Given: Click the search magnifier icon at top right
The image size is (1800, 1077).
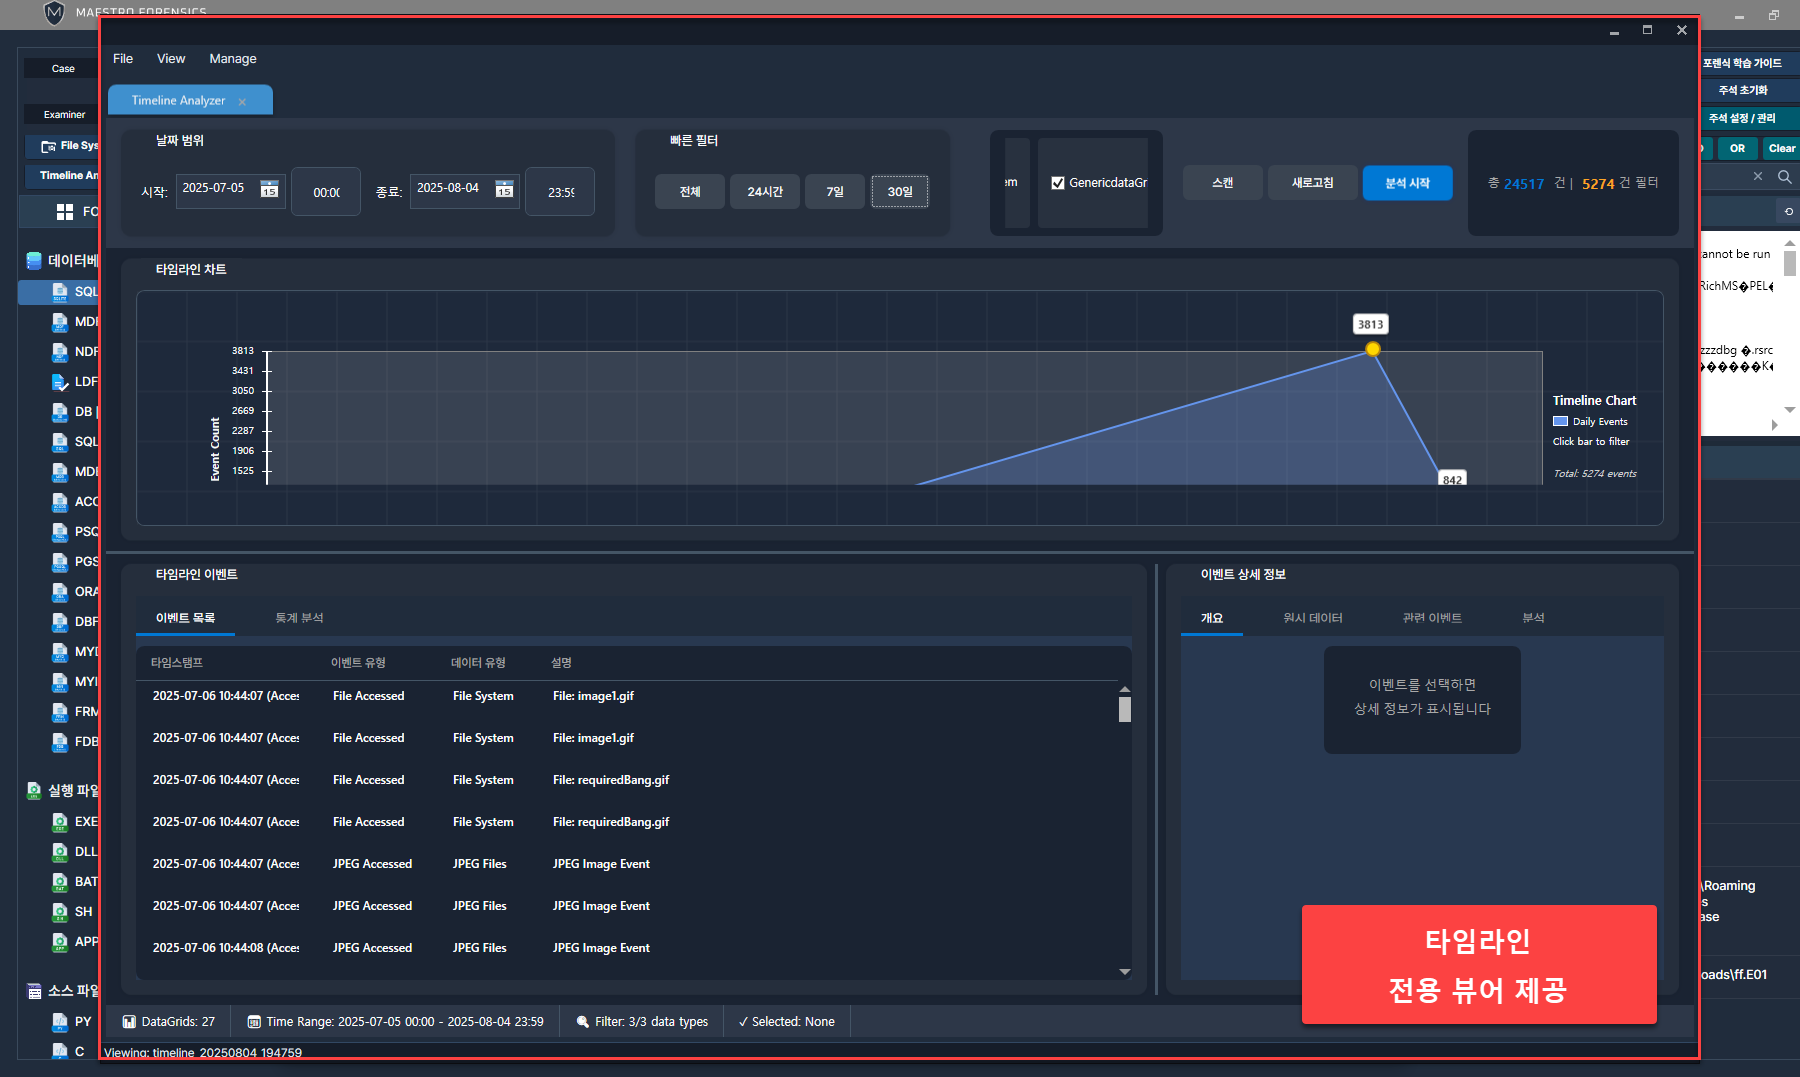Looking at the screenshot, I should (1784, 177).
